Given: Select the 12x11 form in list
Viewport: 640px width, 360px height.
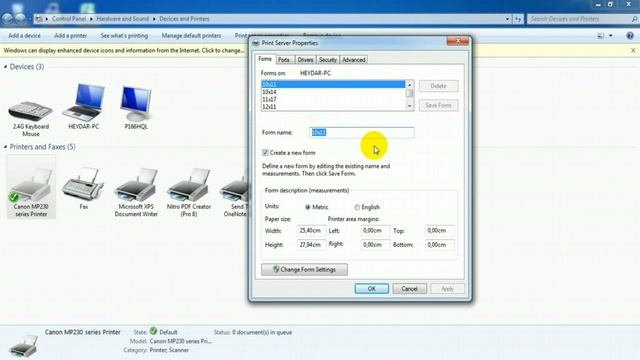Looking at the screenshot, I should (x=333, y=107).
